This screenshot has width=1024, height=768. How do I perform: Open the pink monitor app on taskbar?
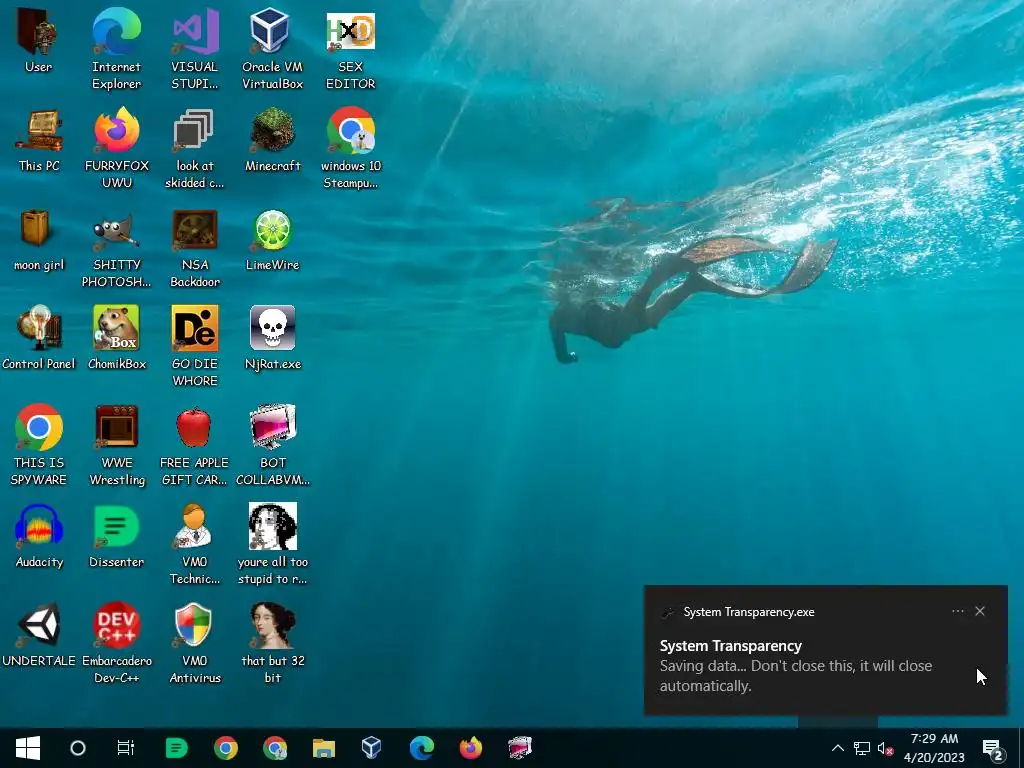tap(520, 748)
